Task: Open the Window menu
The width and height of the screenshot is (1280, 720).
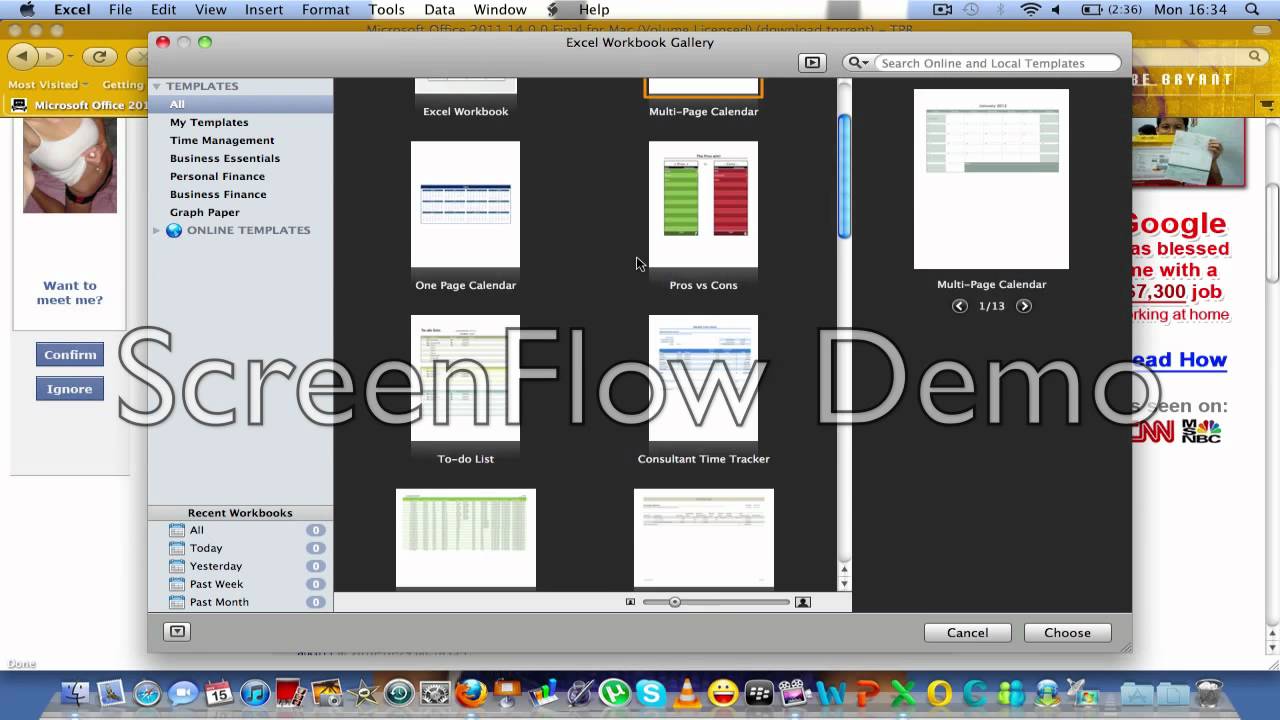Action: pos(500,10)
